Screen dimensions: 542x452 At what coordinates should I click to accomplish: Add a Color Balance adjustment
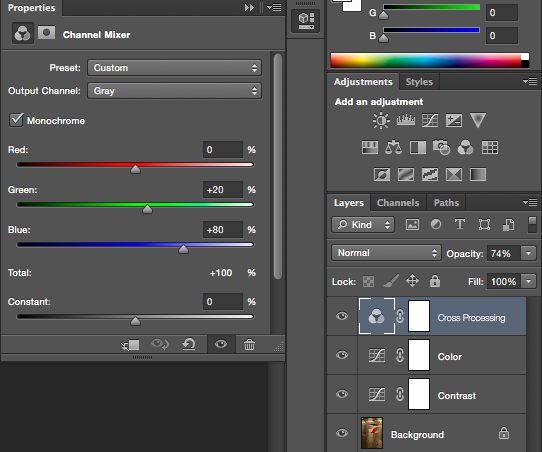point(393,148)
